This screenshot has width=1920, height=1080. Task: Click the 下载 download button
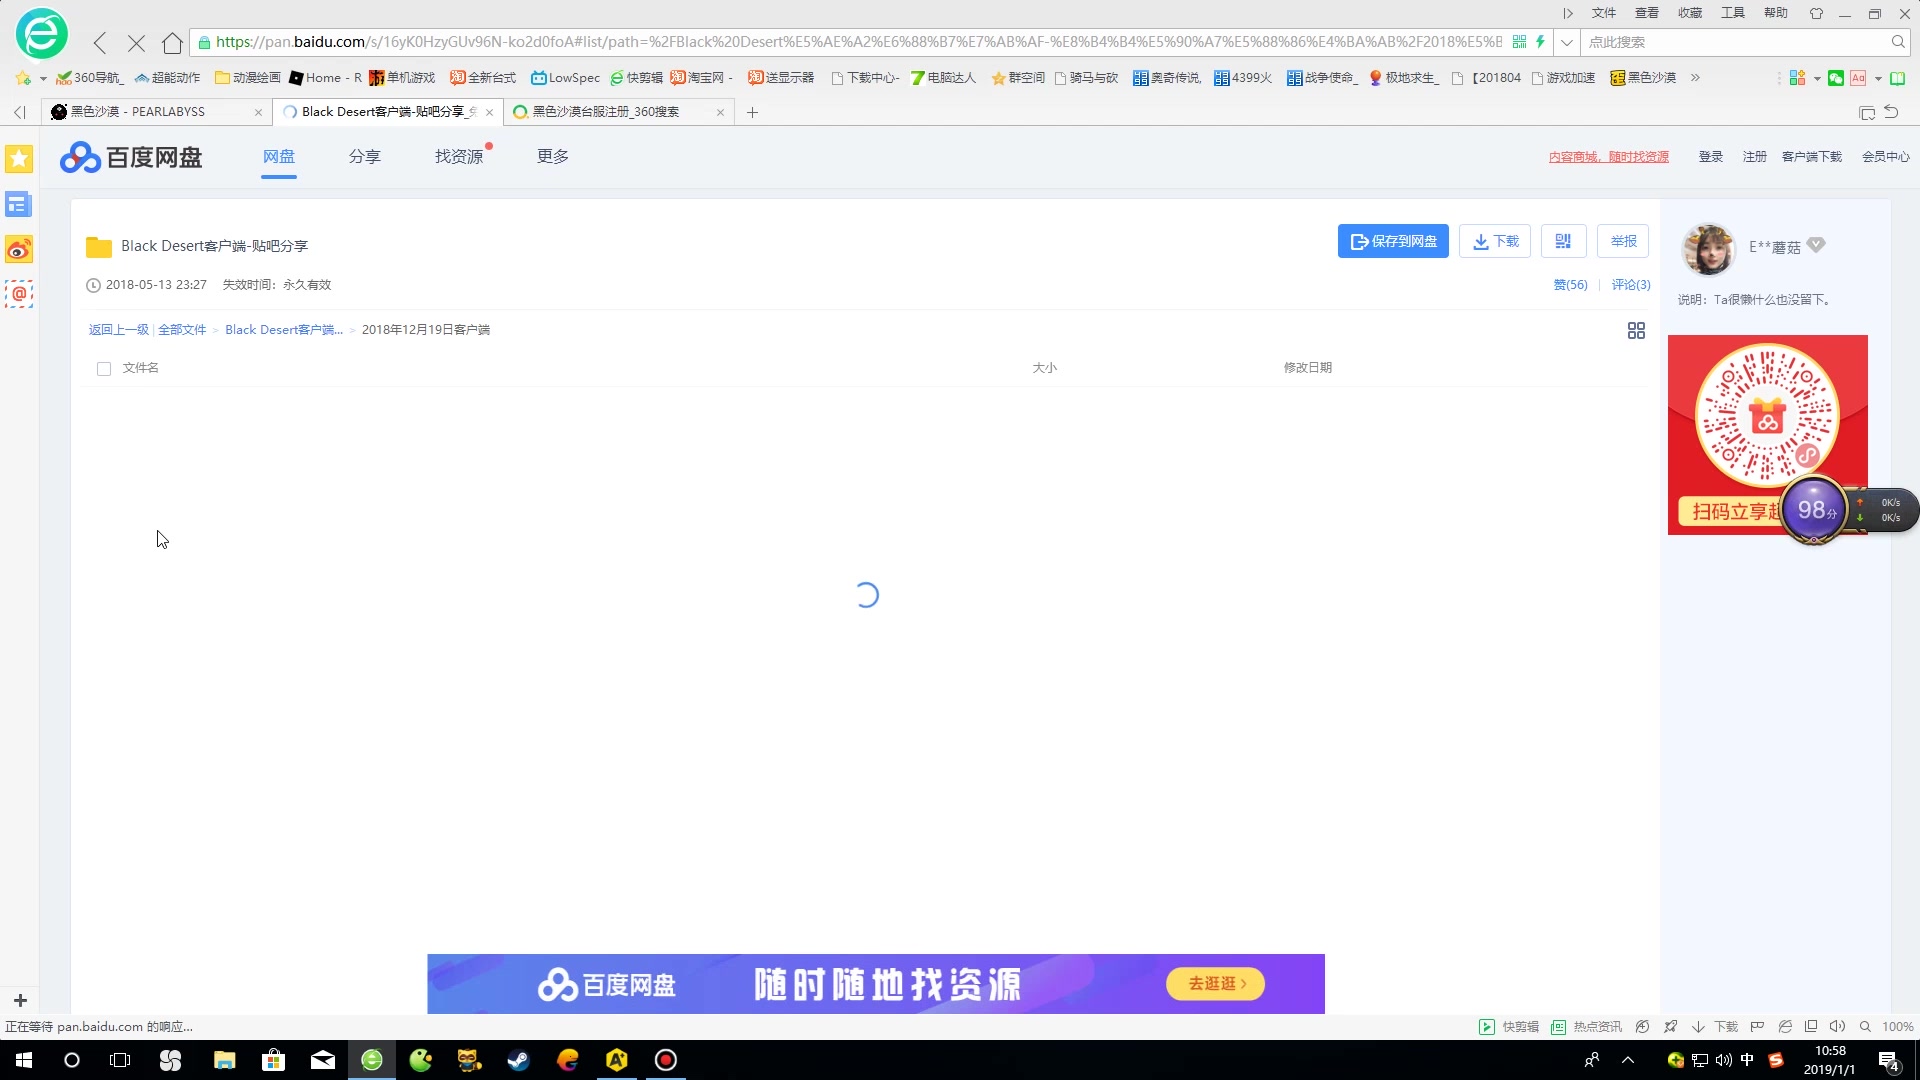[1495, 241]
